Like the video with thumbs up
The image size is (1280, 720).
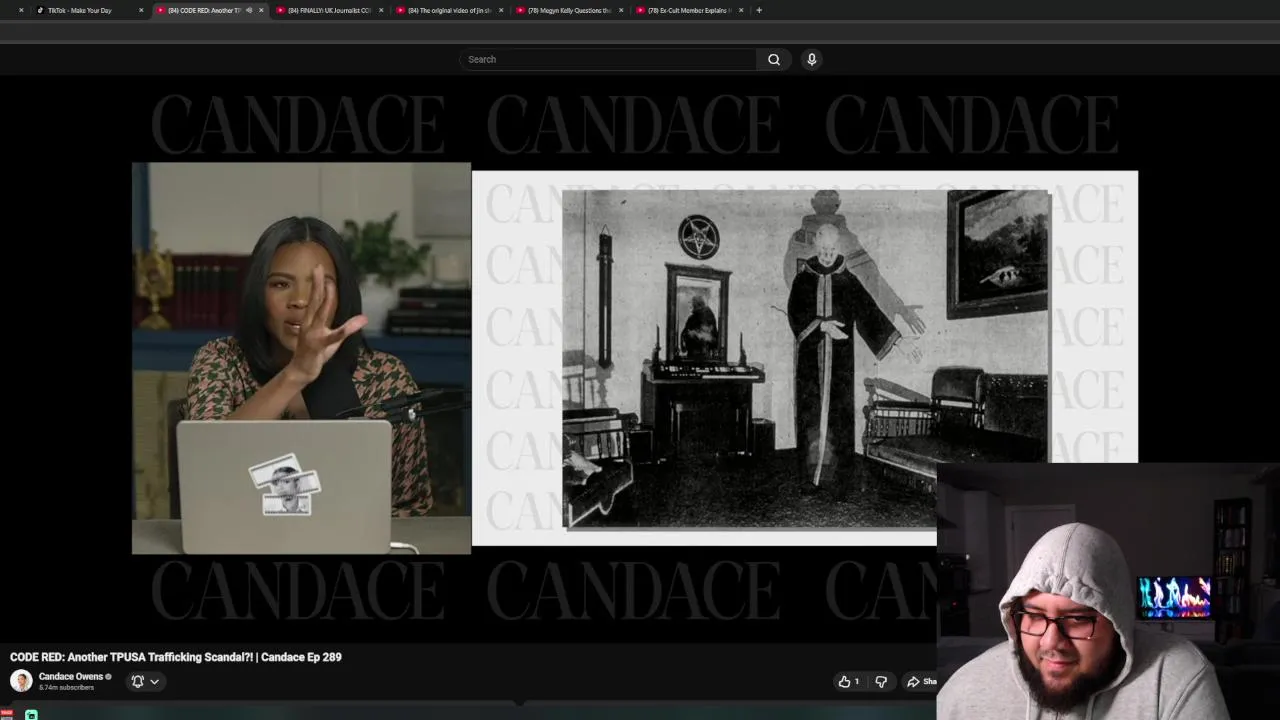tap(850, 681)
